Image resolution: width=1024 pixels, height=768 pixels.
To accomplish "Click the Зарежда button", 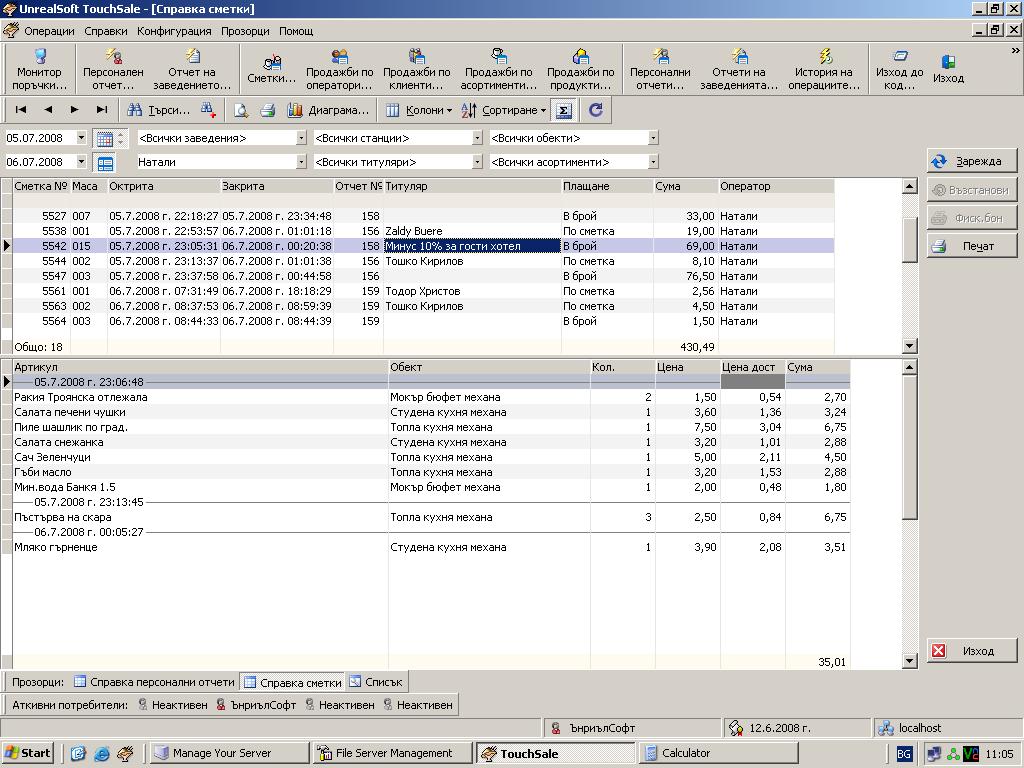I will click(972, 161).
